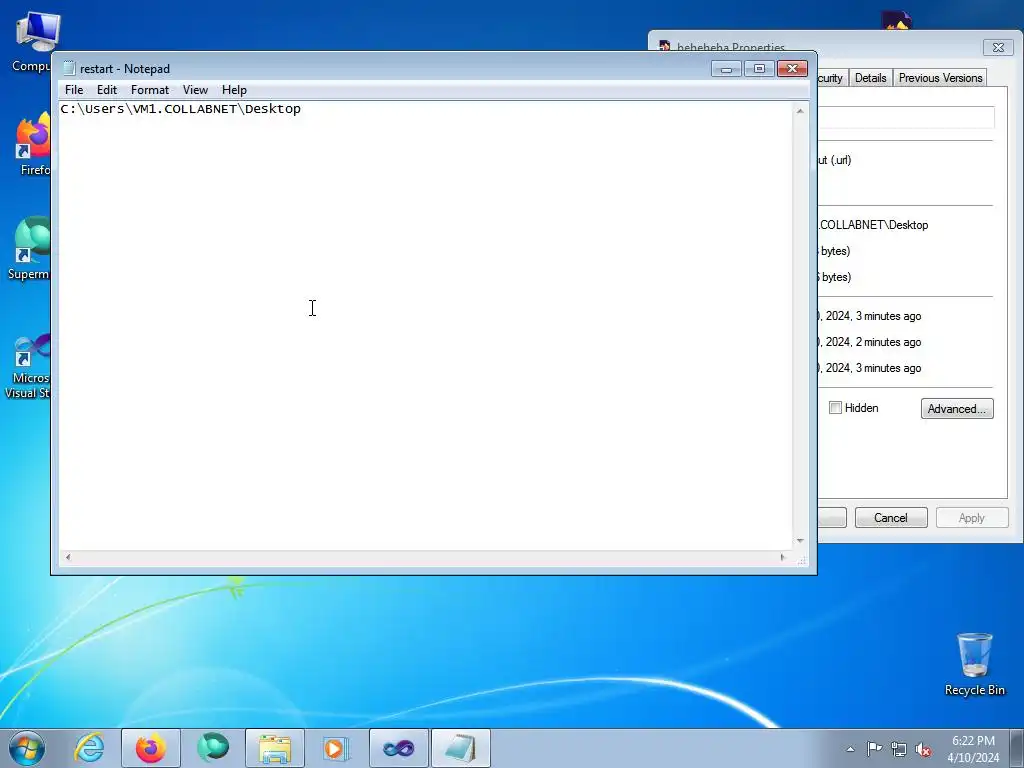Image resolution: width=1024 pixels, height=768 pixels.
Task: Open Windows Explorer from taskbar
Action: [275, 748]
